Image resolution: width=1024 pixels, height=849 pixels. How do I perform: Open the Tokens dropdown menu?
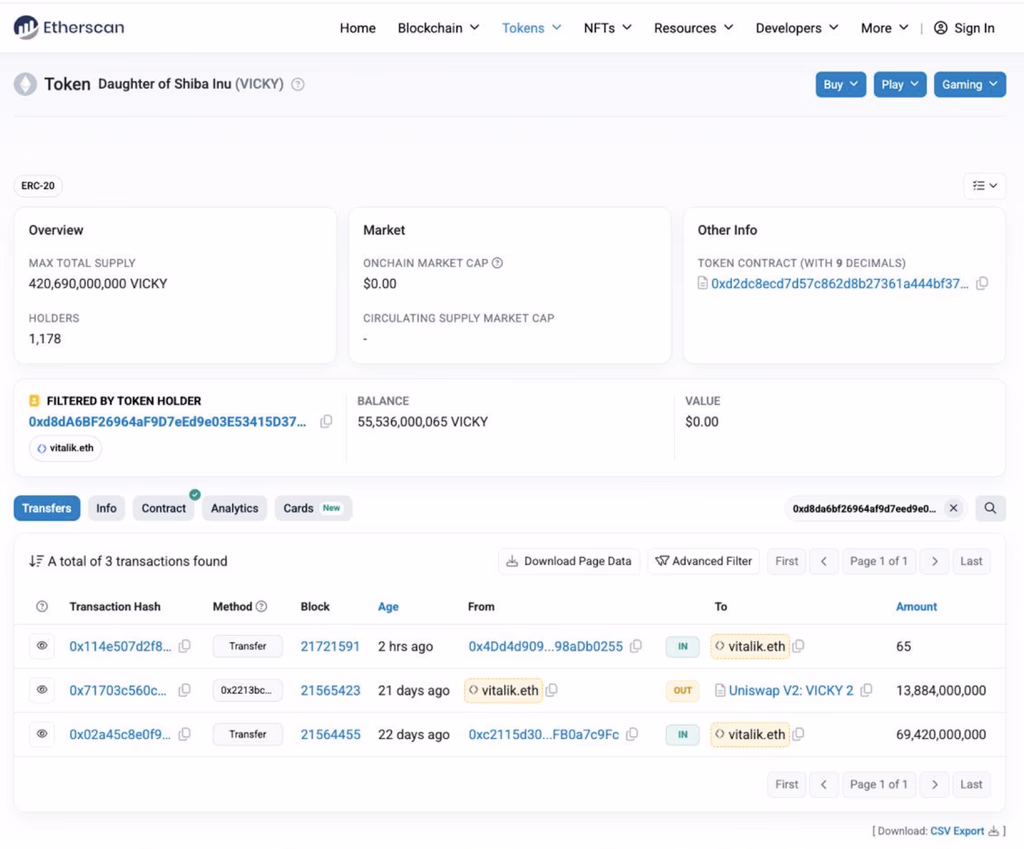coord(531,28)
